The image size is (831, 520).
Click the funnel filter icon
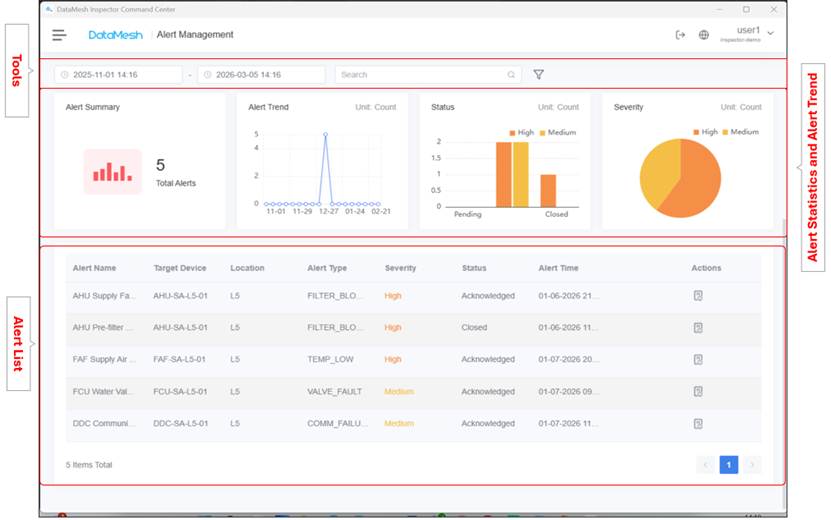(x=539, y=75)
